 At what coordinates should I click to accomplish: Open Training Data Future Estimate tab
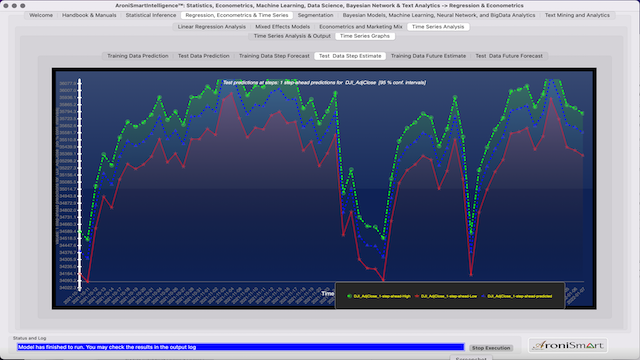coord(428,56)
